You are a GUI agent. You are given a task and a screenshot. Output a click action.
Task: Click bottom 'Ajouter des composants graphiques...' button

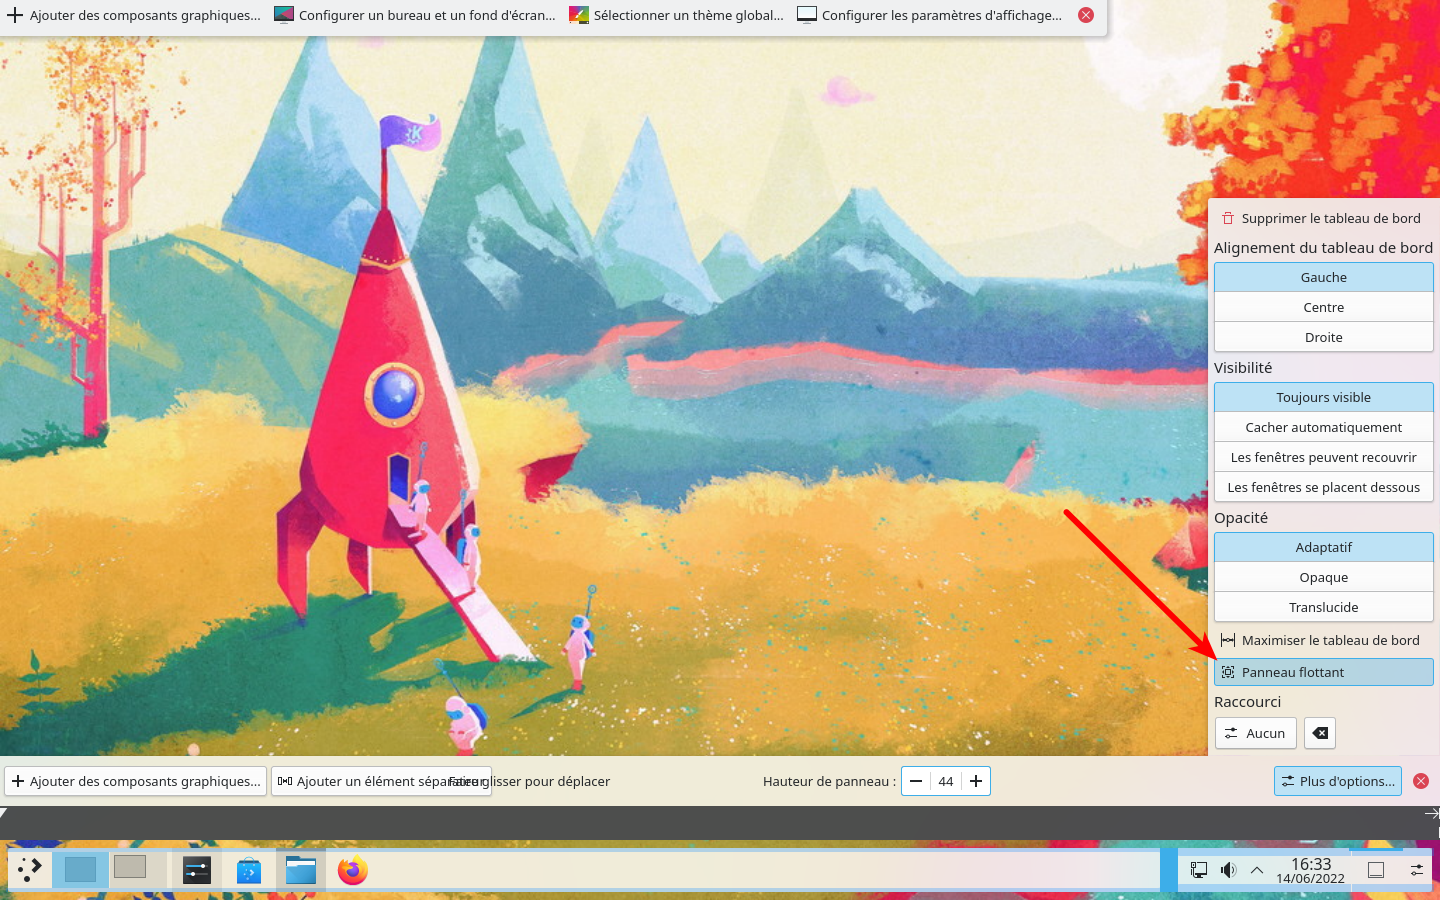pyautogui.click(x=136, y=781)
